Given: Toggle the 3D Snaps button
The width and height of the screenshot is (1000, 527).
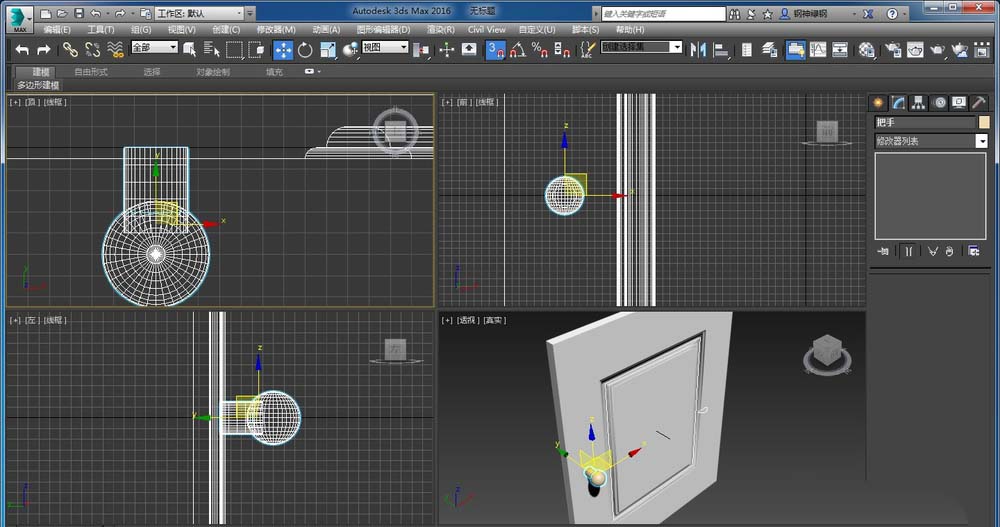Looking at the screenshot, I should point(495,50).
